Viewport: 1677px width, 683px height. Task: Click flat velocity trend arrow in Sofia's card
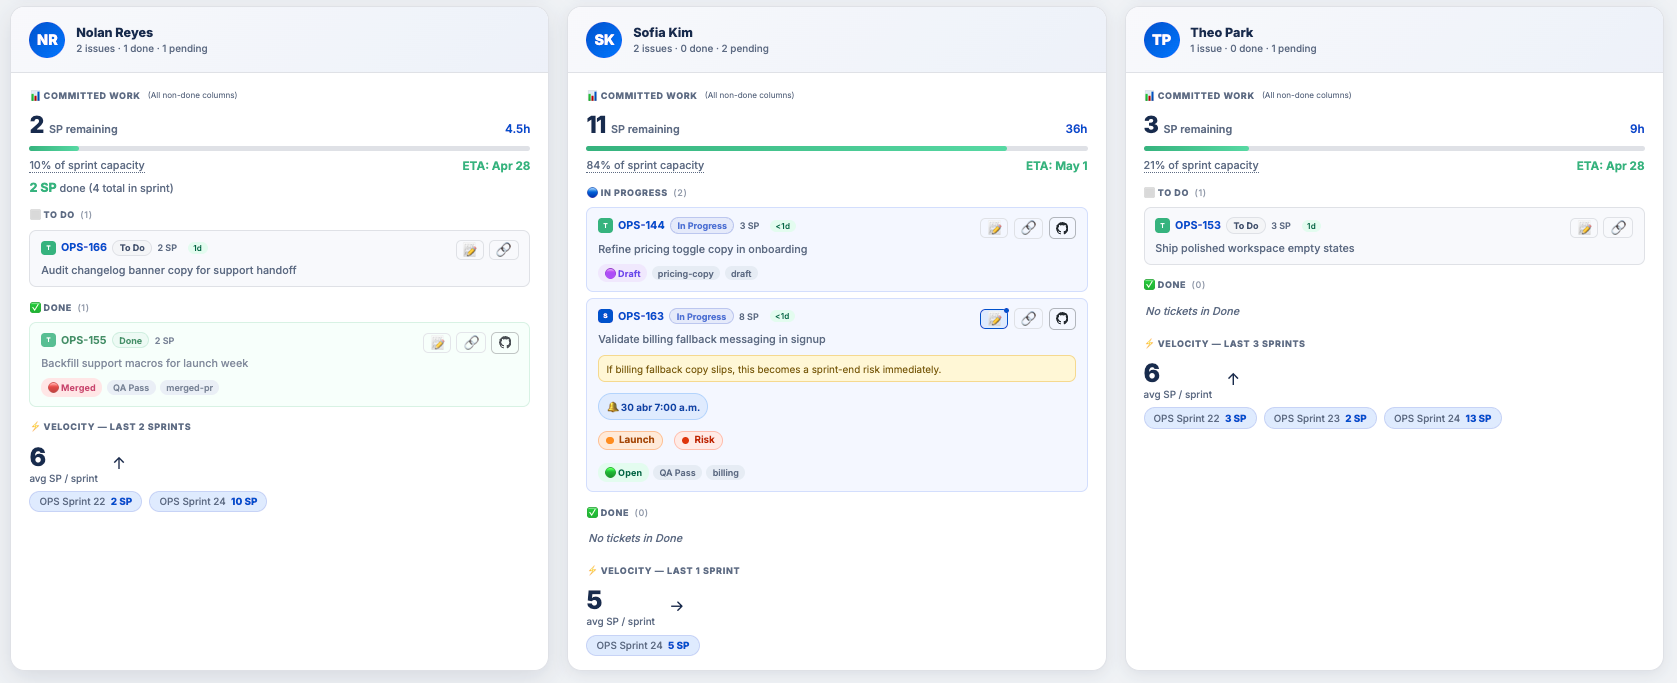tap(677, 606)
